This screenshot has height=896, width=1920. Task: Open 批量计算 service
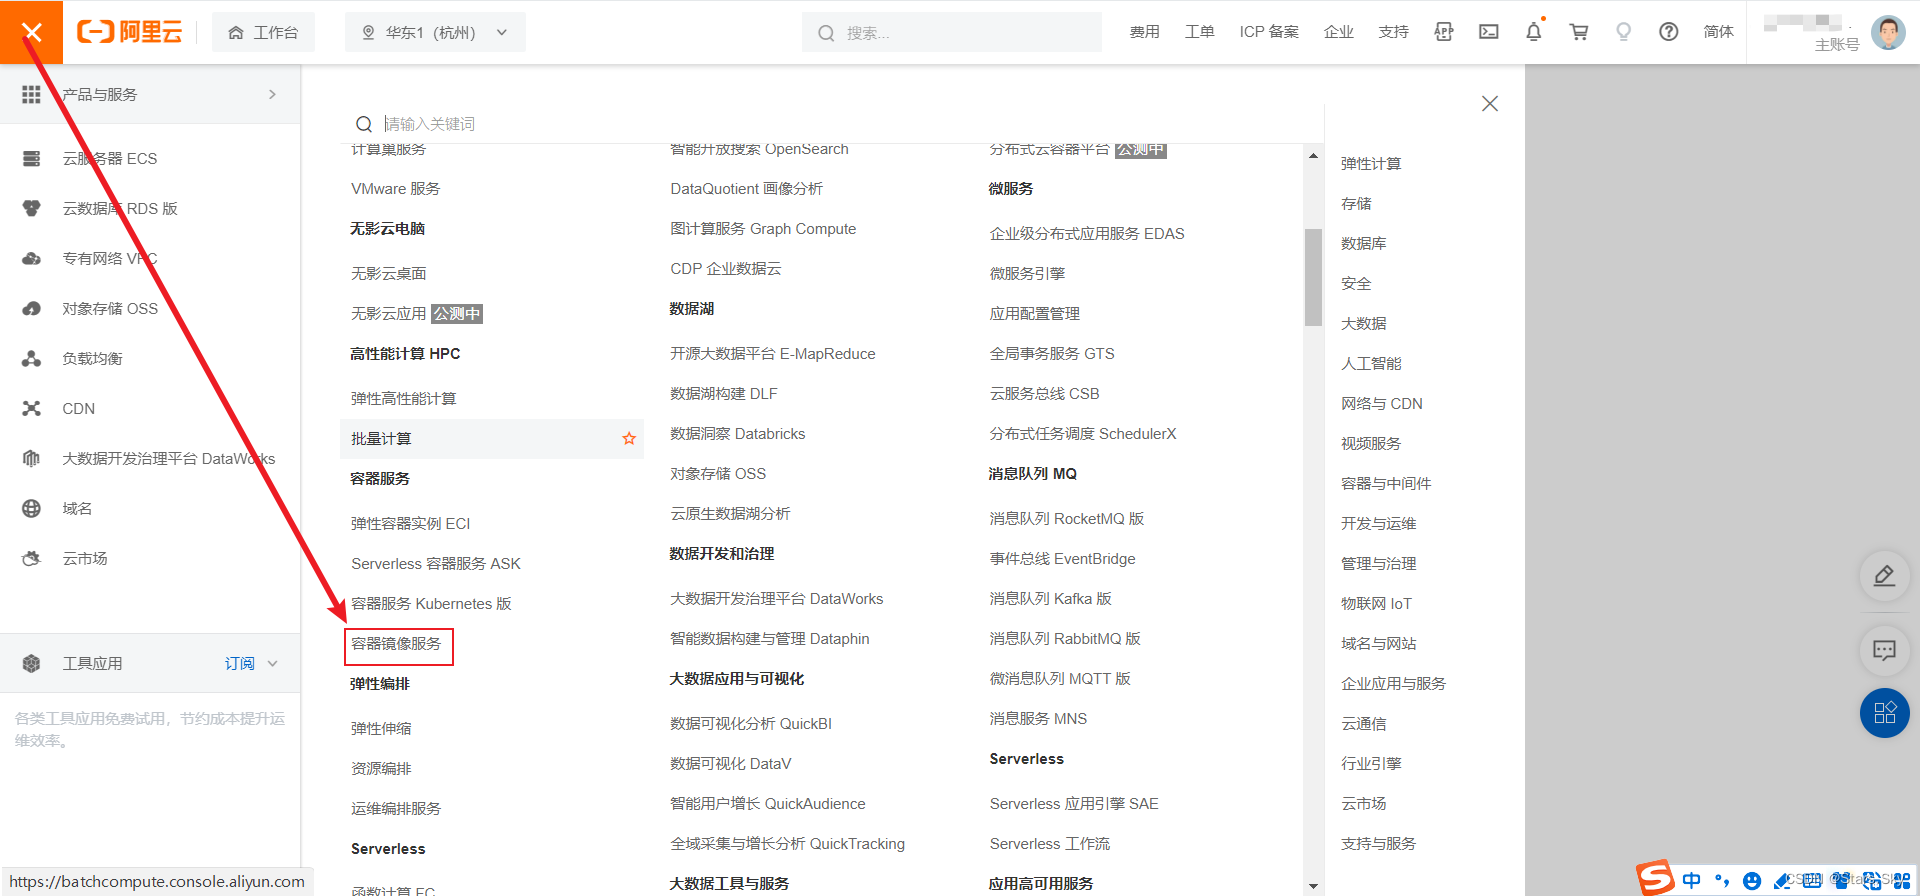[381, 438]
